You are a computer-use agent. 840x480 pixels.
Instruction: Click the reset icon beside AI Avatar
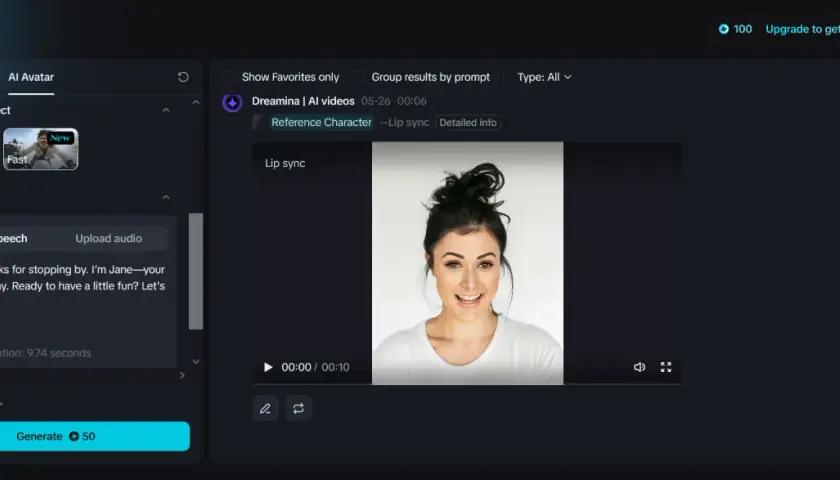[x=183, y=77]
